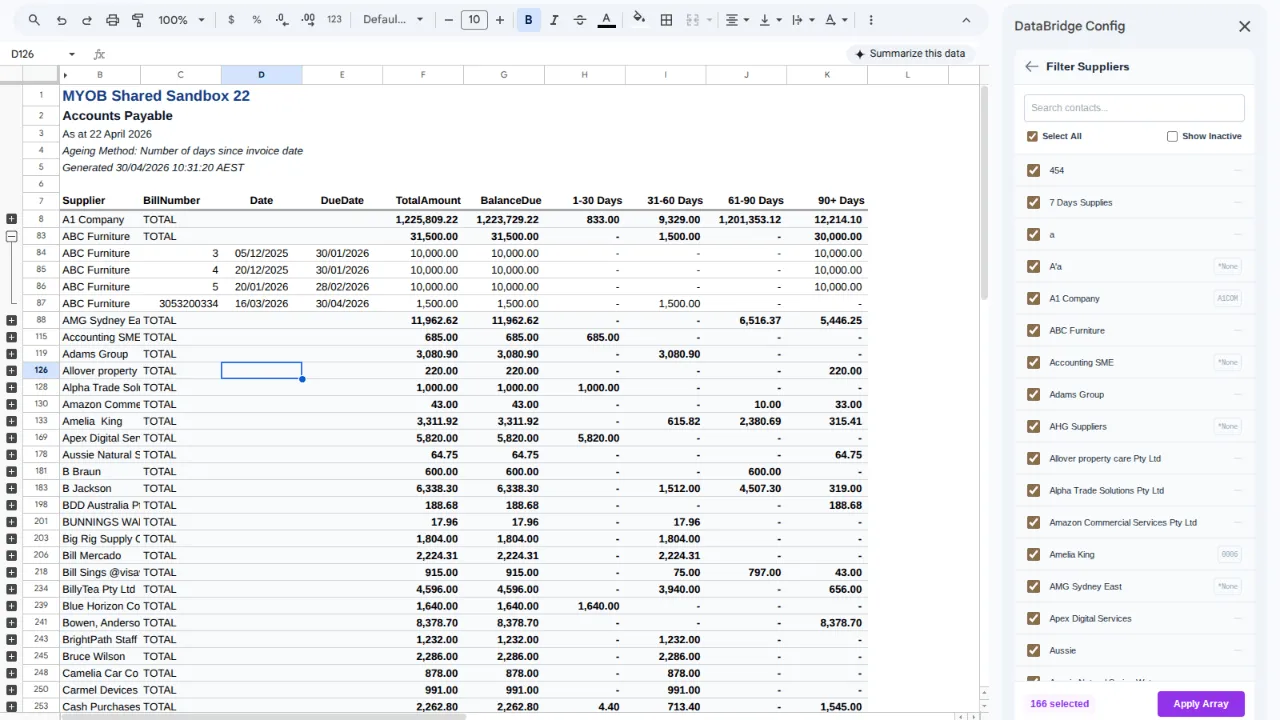This screenshot has height=720, width=1280.
Task: Open the borders menu
Action: (x=666, y=20)
